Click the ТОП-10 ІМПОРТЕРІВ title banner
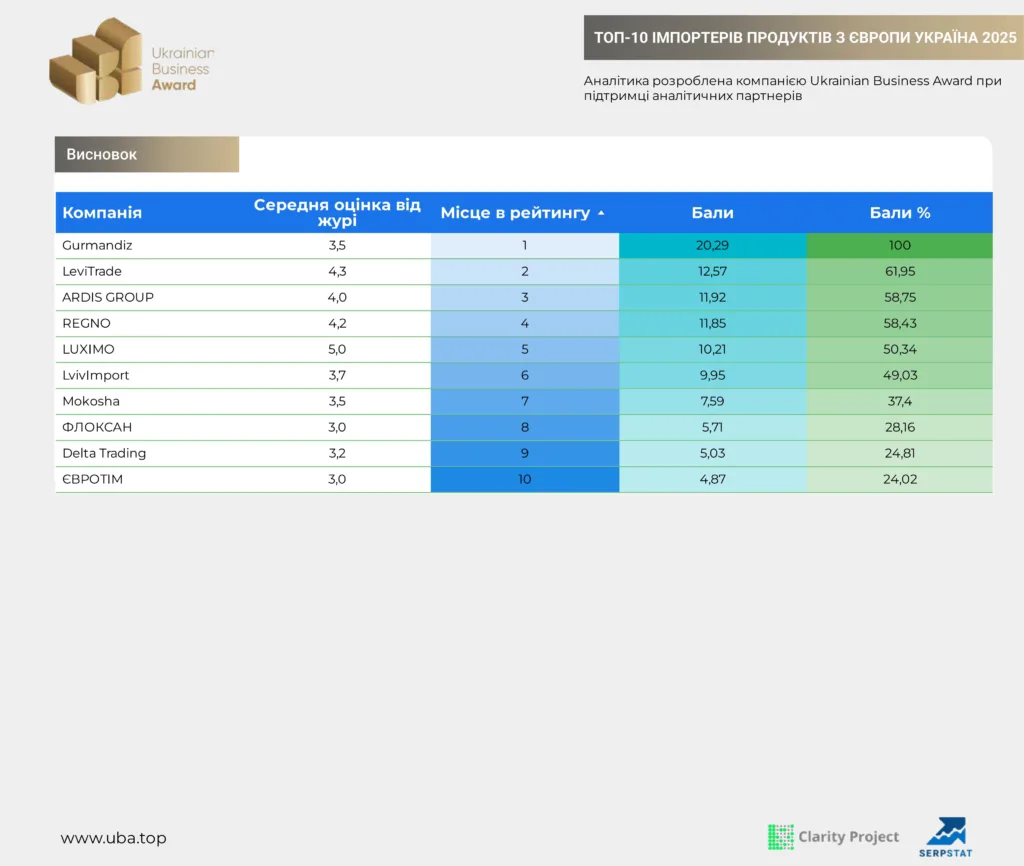The image size is (1024, 866). pos(804,38)
